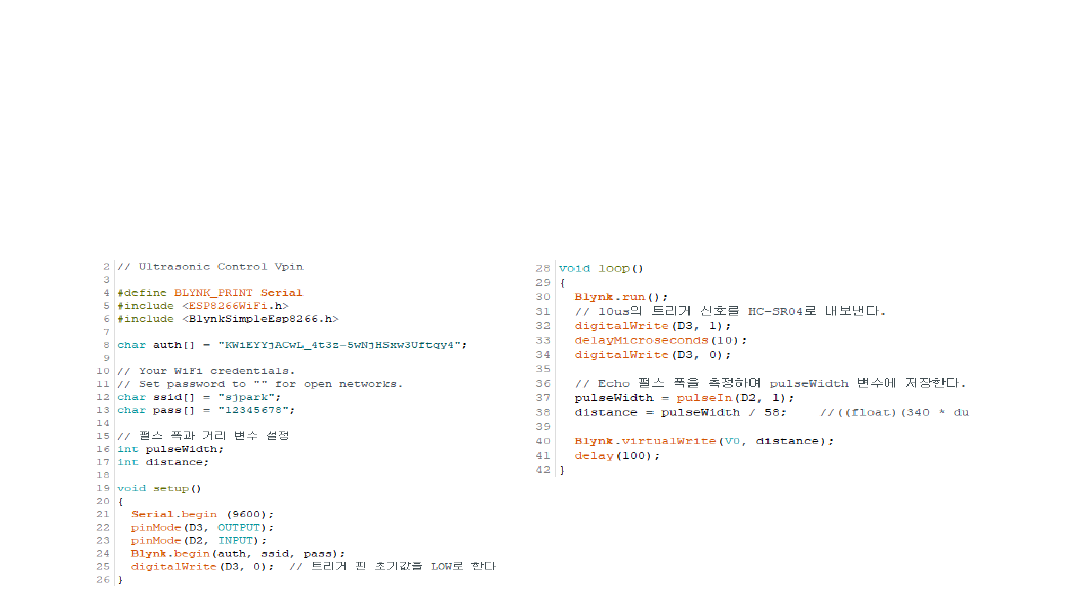Click the Blynk.virtualWrite(V0, distance) line
Image resolution: width=1080 pixels, height=608 pixels.
point(704,441)
